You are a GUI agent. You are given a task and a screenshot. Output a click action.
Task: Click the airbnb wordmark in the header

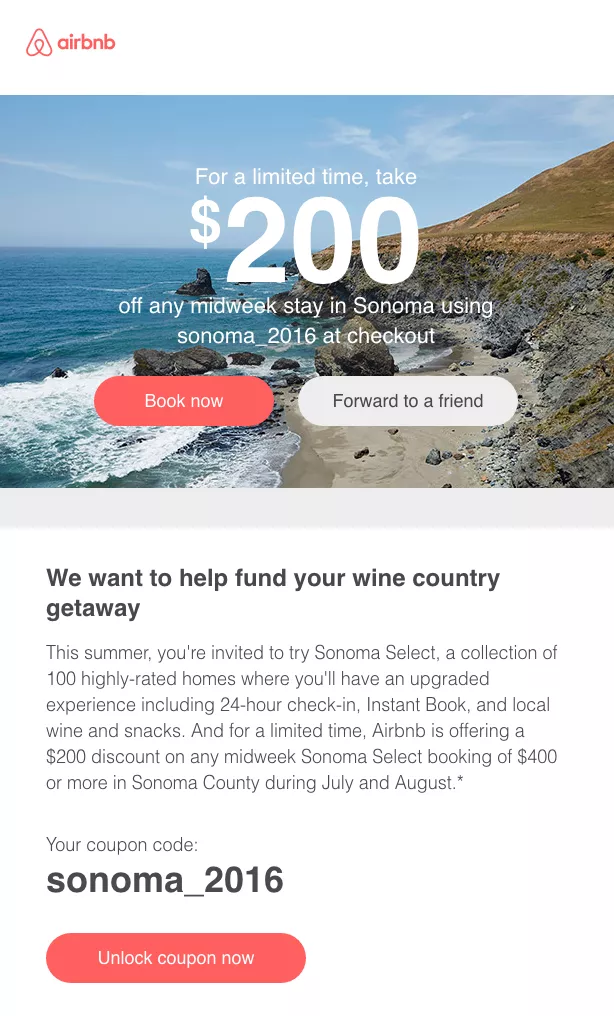[88, 42]
